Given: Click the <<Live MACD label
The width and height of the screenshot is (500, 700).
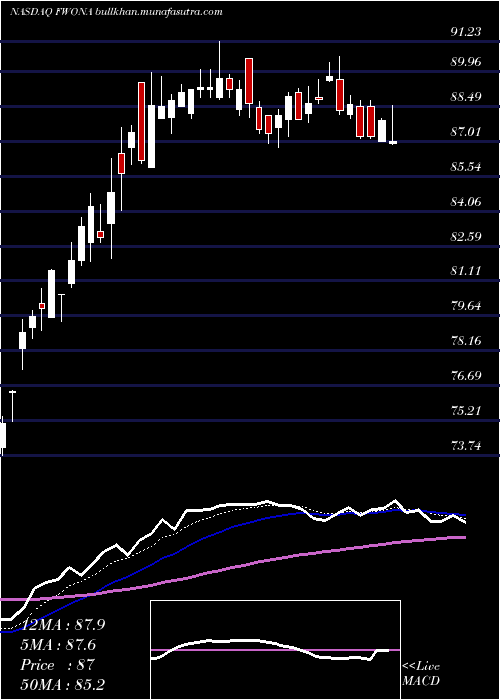Looking at the screenshot, I should click(421, 674).
